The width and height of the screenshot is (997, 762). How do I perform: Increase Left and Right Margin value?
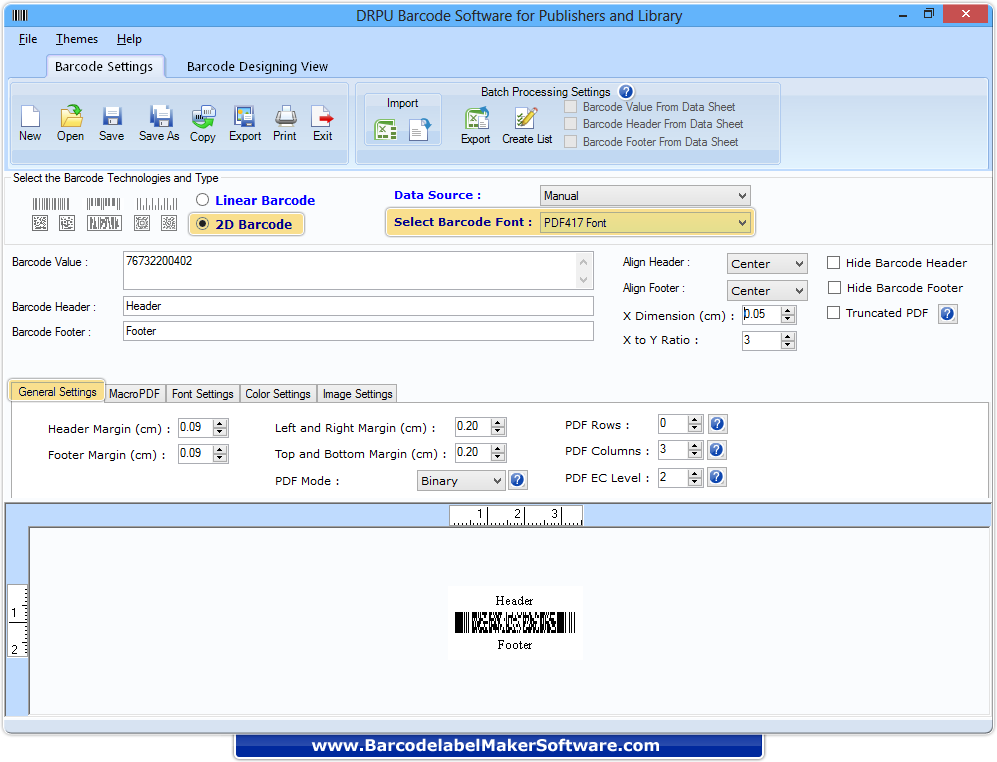click(498, 422)
